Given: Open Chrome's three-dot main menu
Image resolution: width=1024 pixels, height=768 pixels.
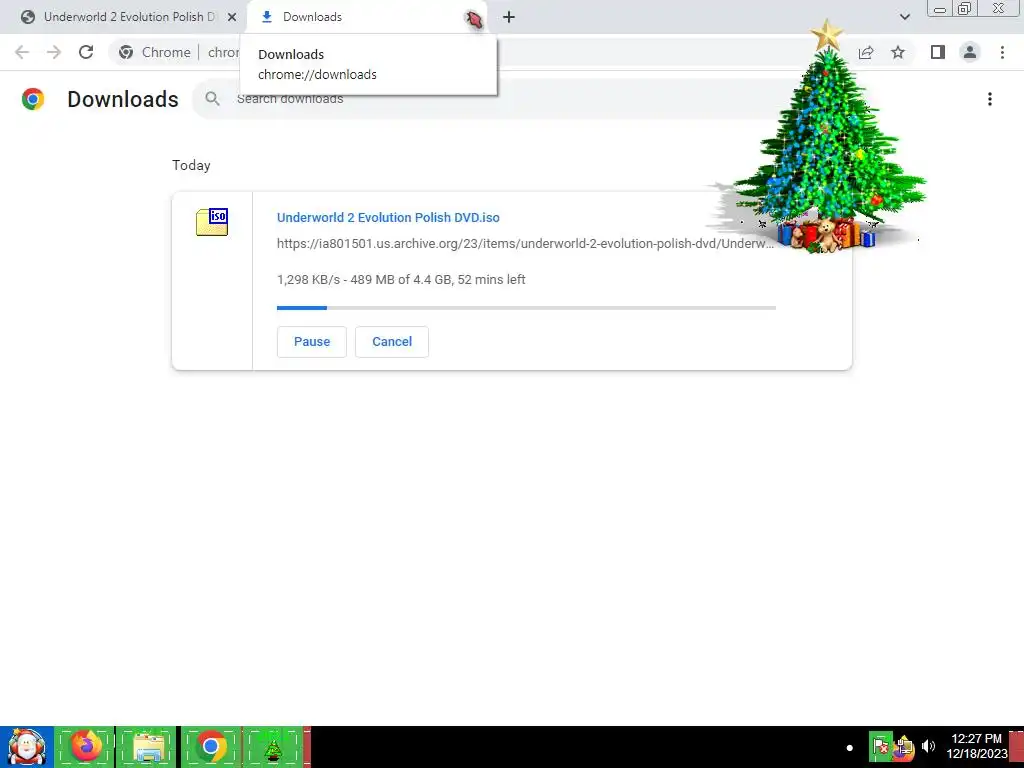Looking at the screenshot, I should [x=1002, y=52].
